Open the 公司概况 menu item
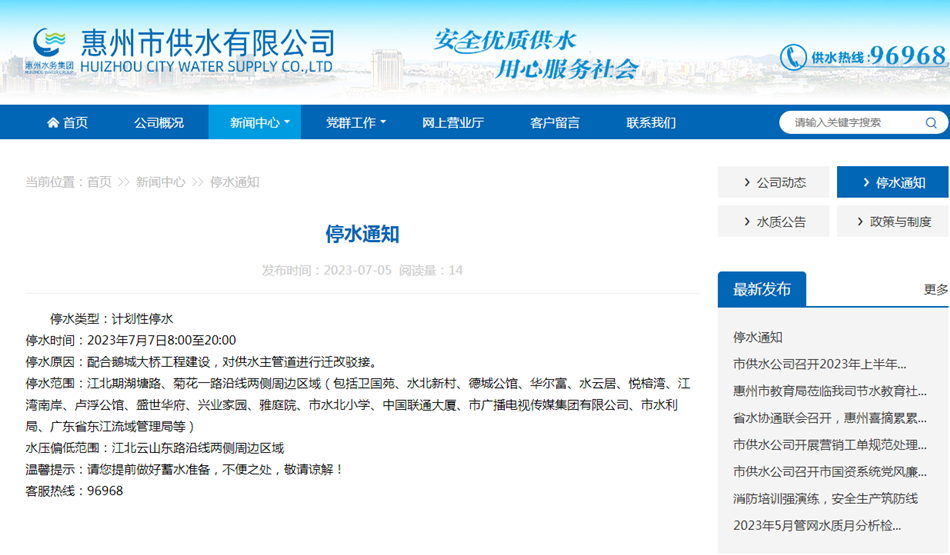The width and height of the screenshot is (950, 555). 159,123
